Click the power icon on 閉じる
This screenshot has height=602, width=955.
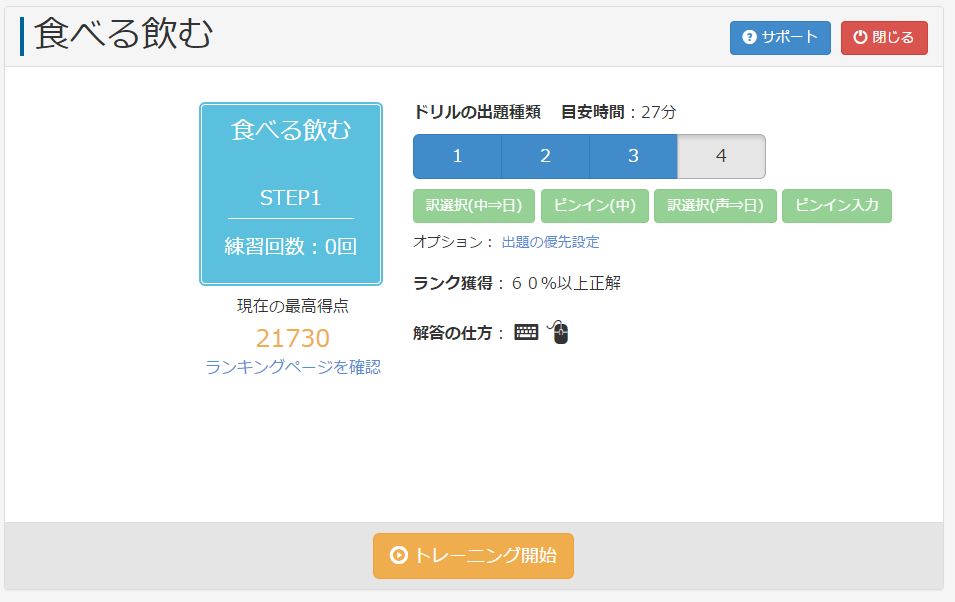point(860,38)
